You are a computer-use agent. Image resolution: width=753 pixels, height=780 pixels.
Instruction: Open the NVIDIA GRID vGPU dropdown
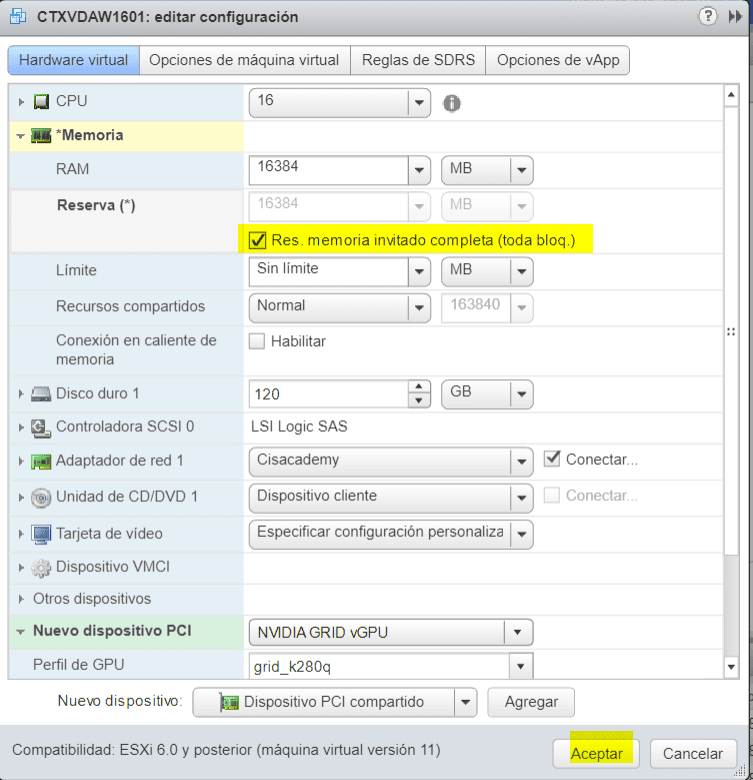point(390,632)
